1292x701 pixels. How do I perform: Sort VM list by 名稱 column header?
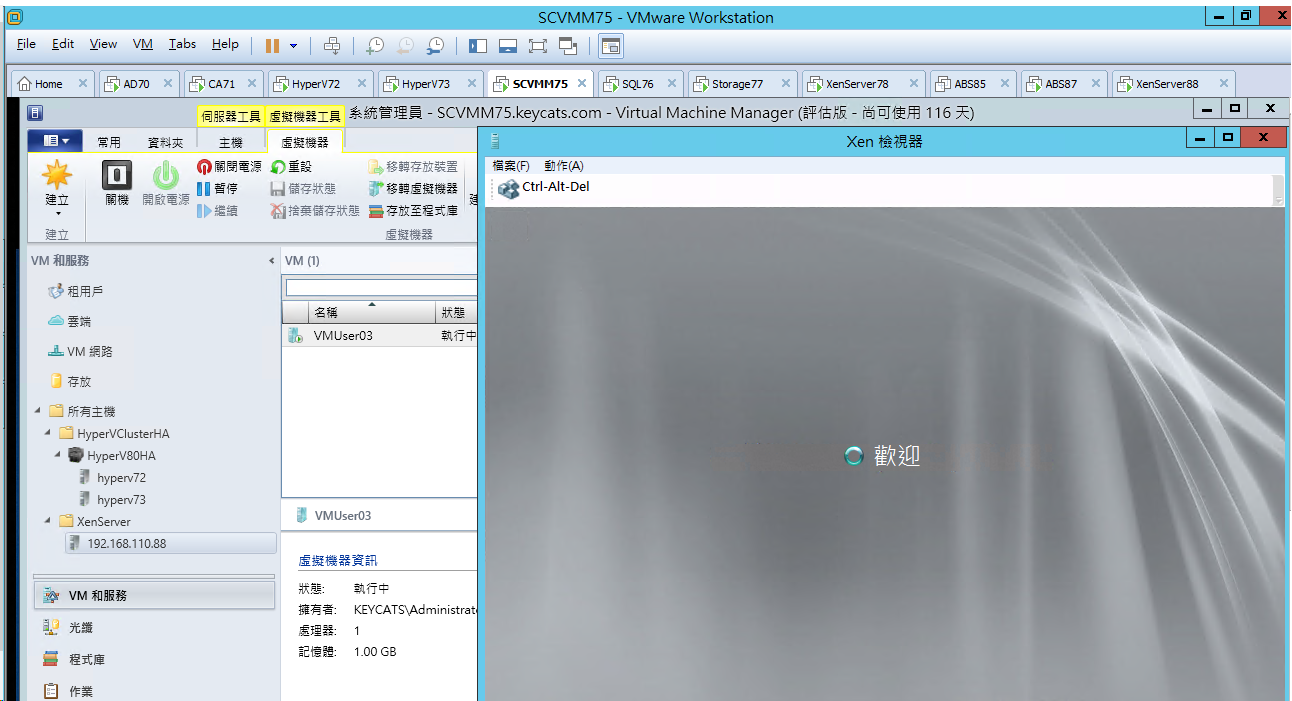point(370,312)
